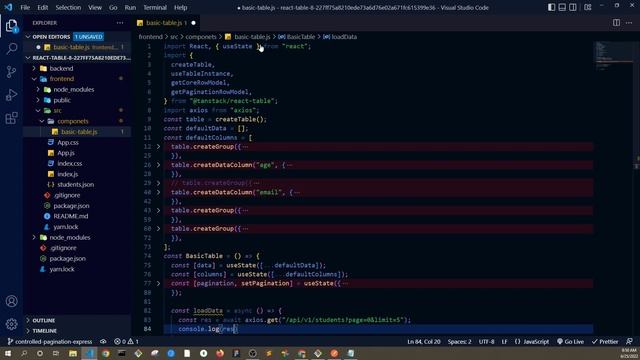The height and width of the screenshot is (360, 640).
Task: Open the File menu
Action: click(x=25, y=7)
